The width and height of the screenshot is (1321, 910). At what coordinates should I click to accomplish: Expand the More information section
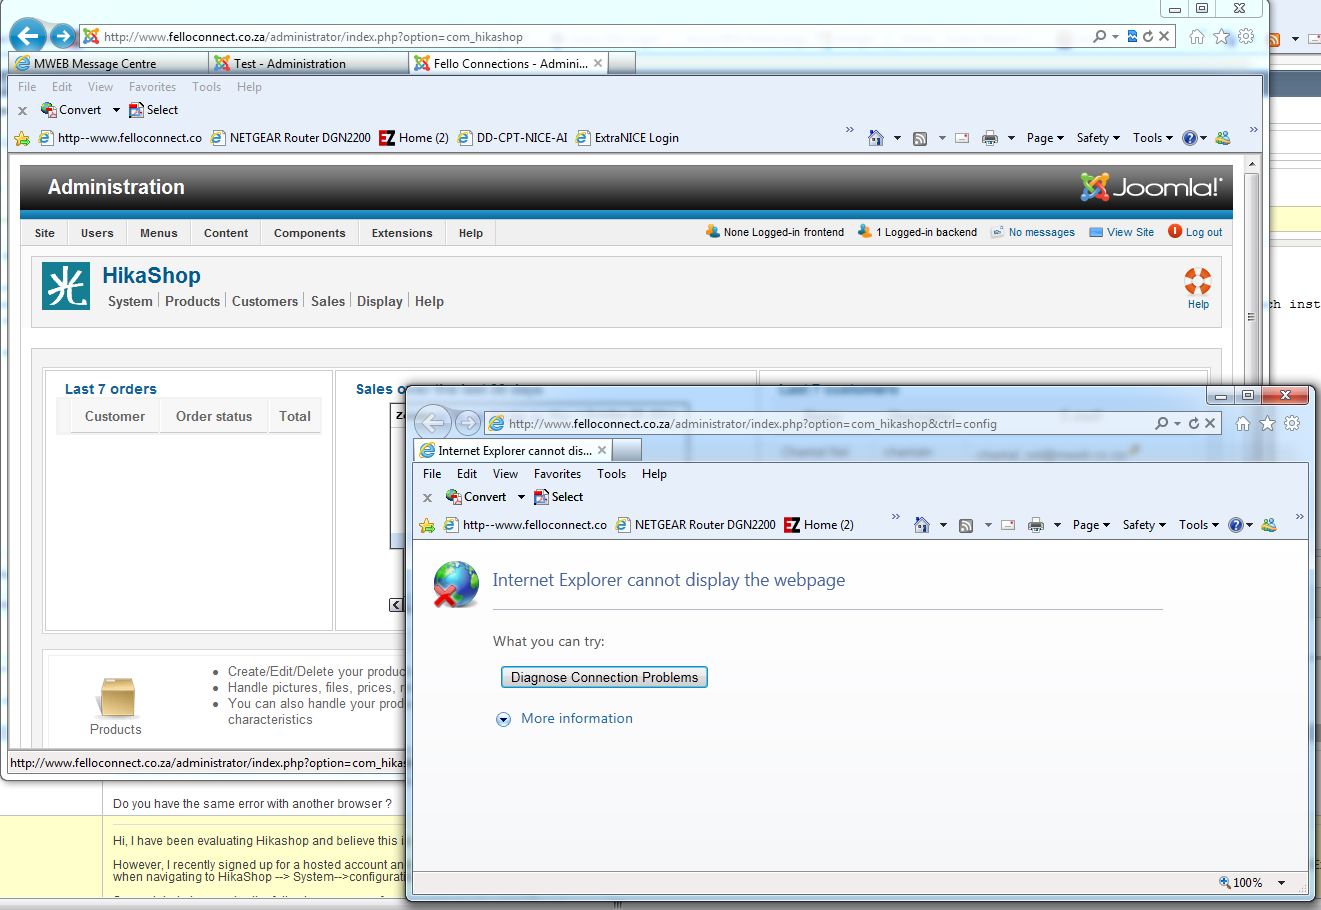tap(504, 719)
